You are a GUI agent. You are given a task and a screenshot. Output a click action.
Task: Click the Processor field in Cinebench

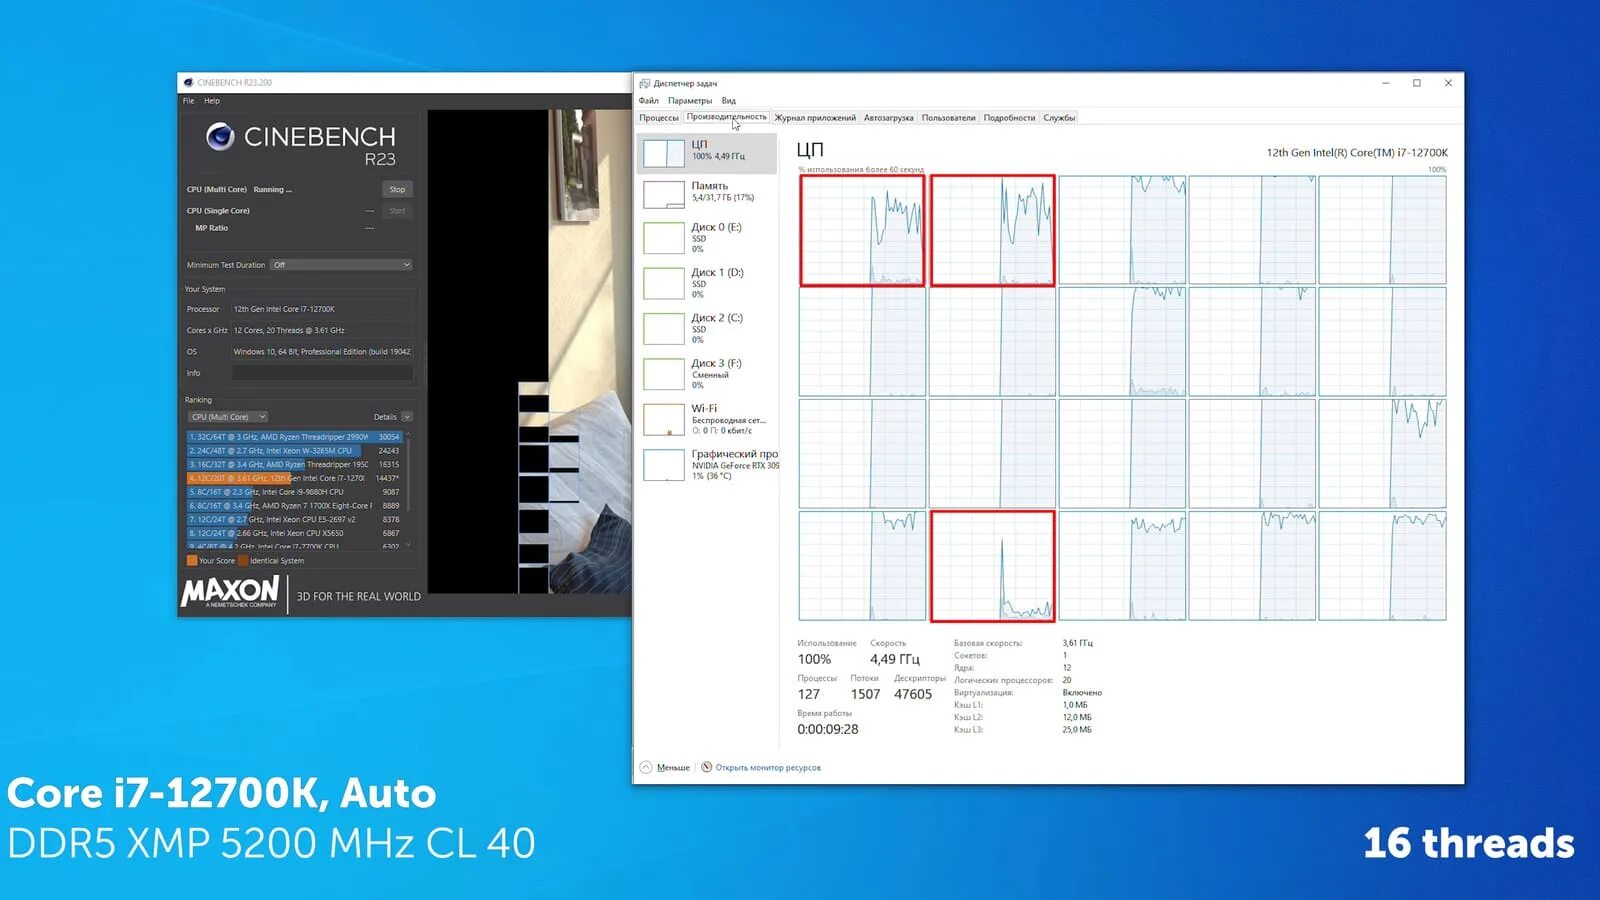pyautogui.click(x=322, y=309)
